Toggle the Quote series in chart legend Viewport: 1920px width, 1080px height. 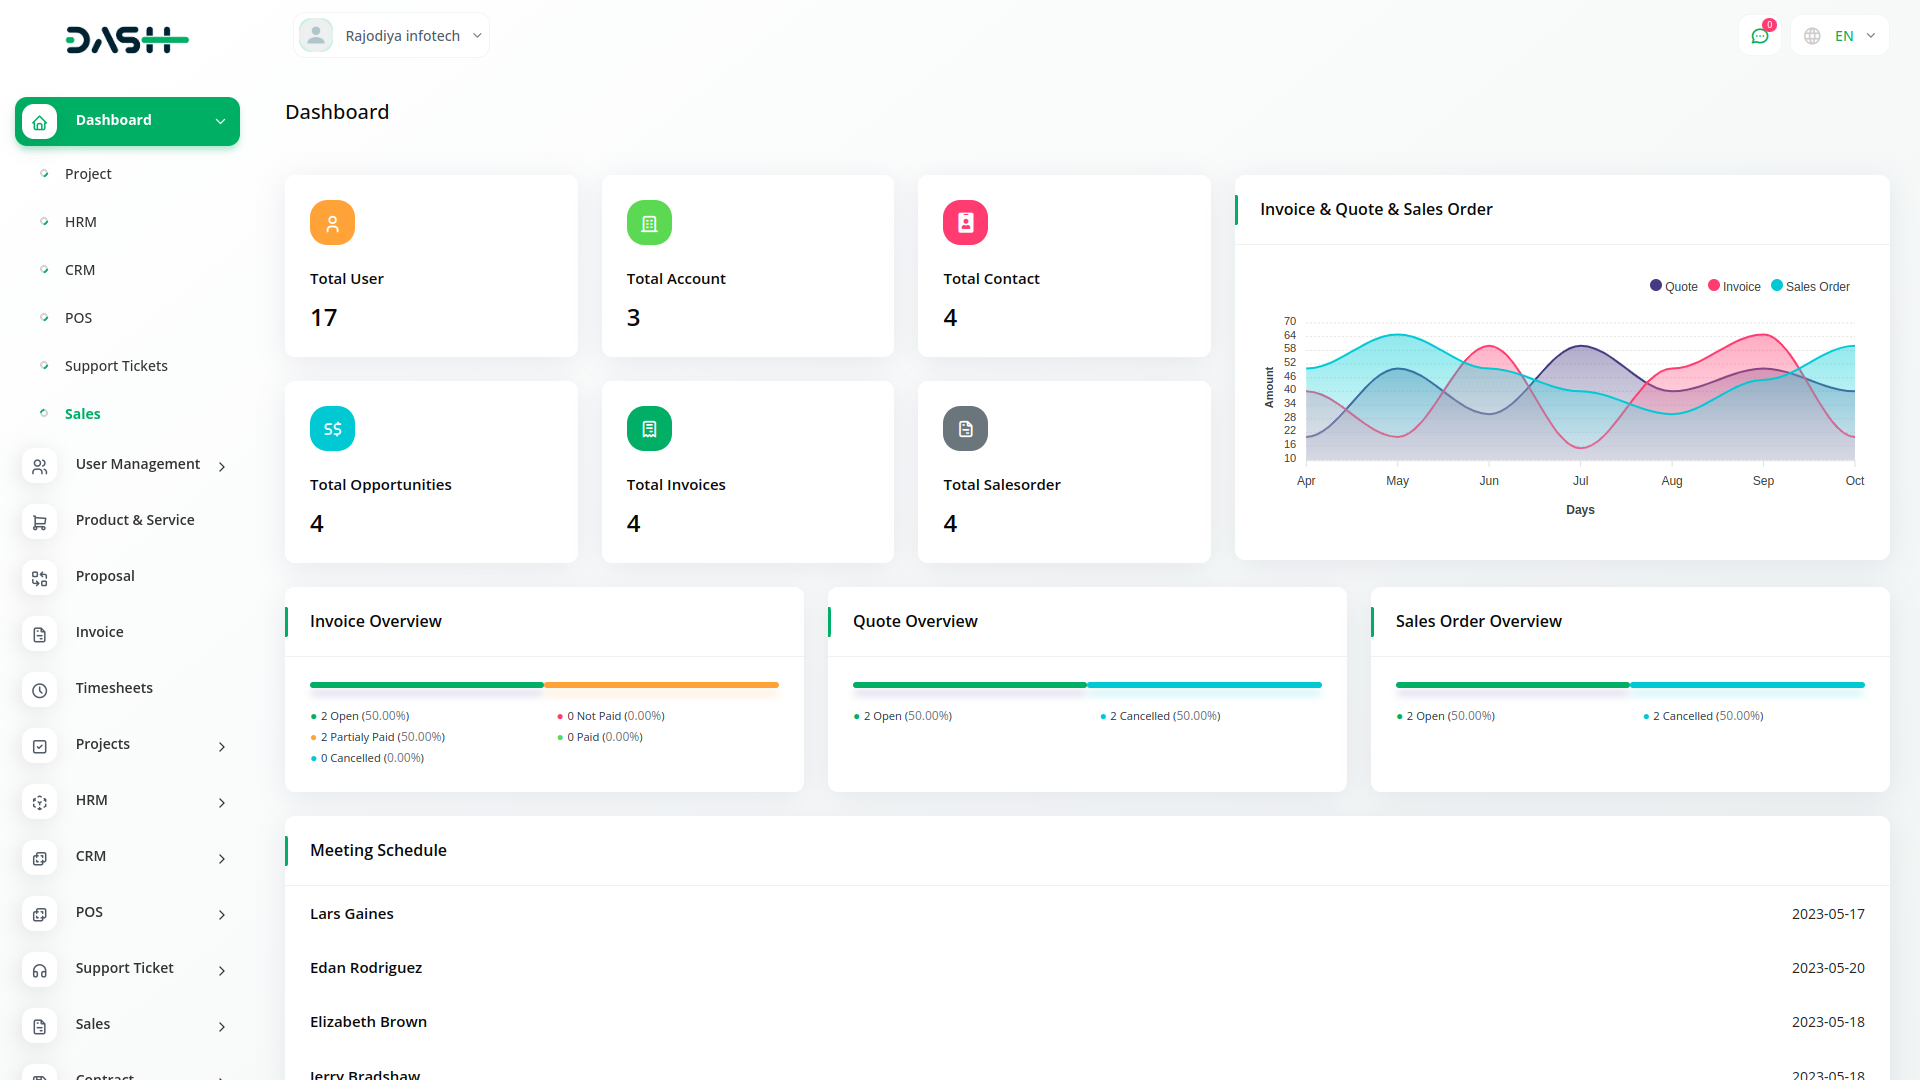pyautogui.click(x=1674, y=287)
